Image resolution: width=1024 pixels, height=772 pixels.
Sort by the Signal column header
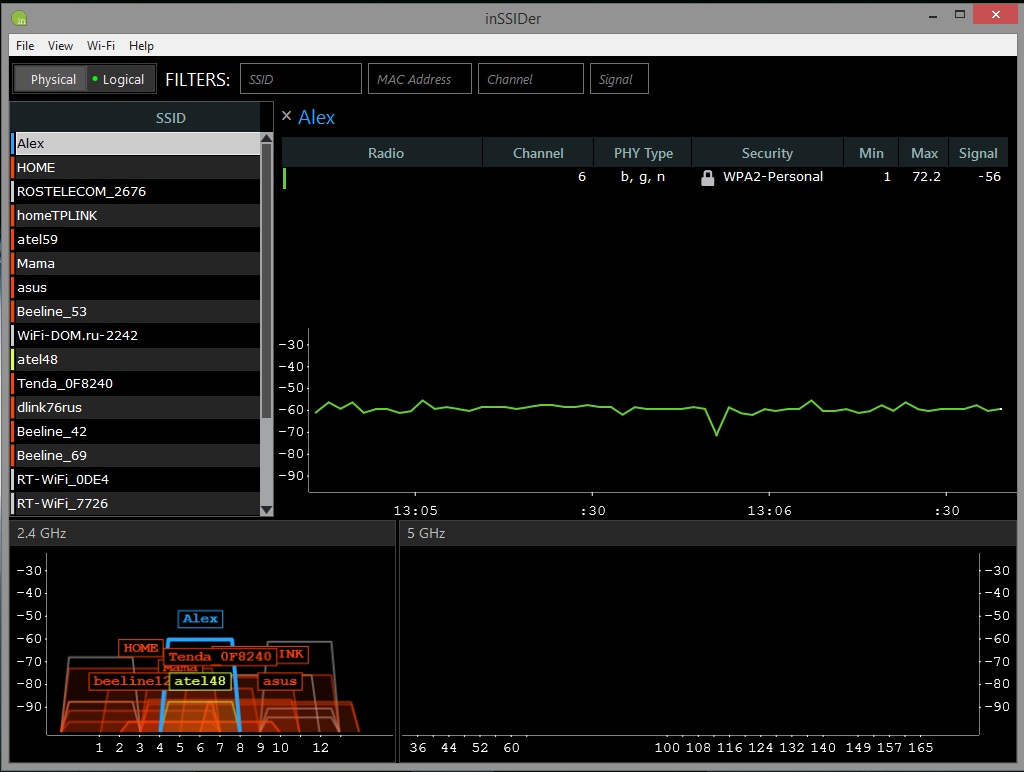pyautogui.click(x=977, y=153)
